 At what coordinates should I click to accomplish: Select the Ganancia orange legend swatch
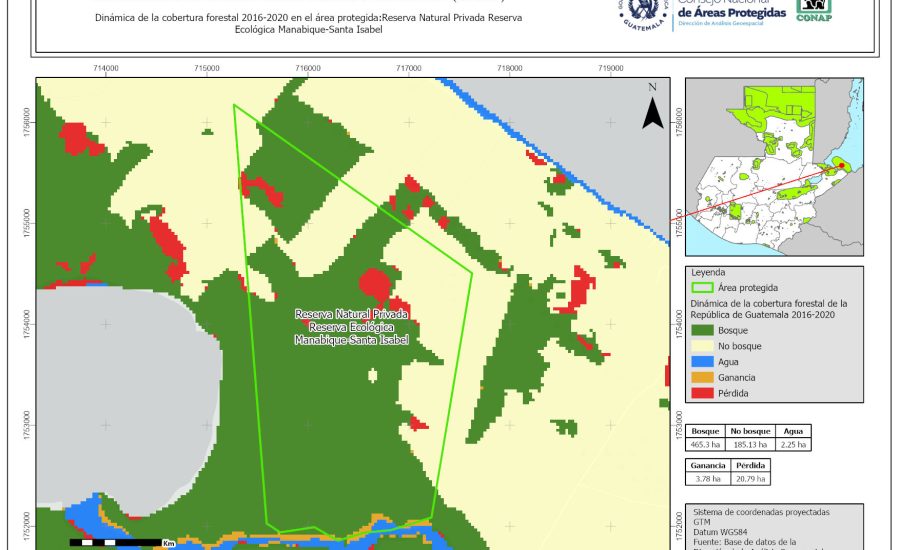pos(702,377)
